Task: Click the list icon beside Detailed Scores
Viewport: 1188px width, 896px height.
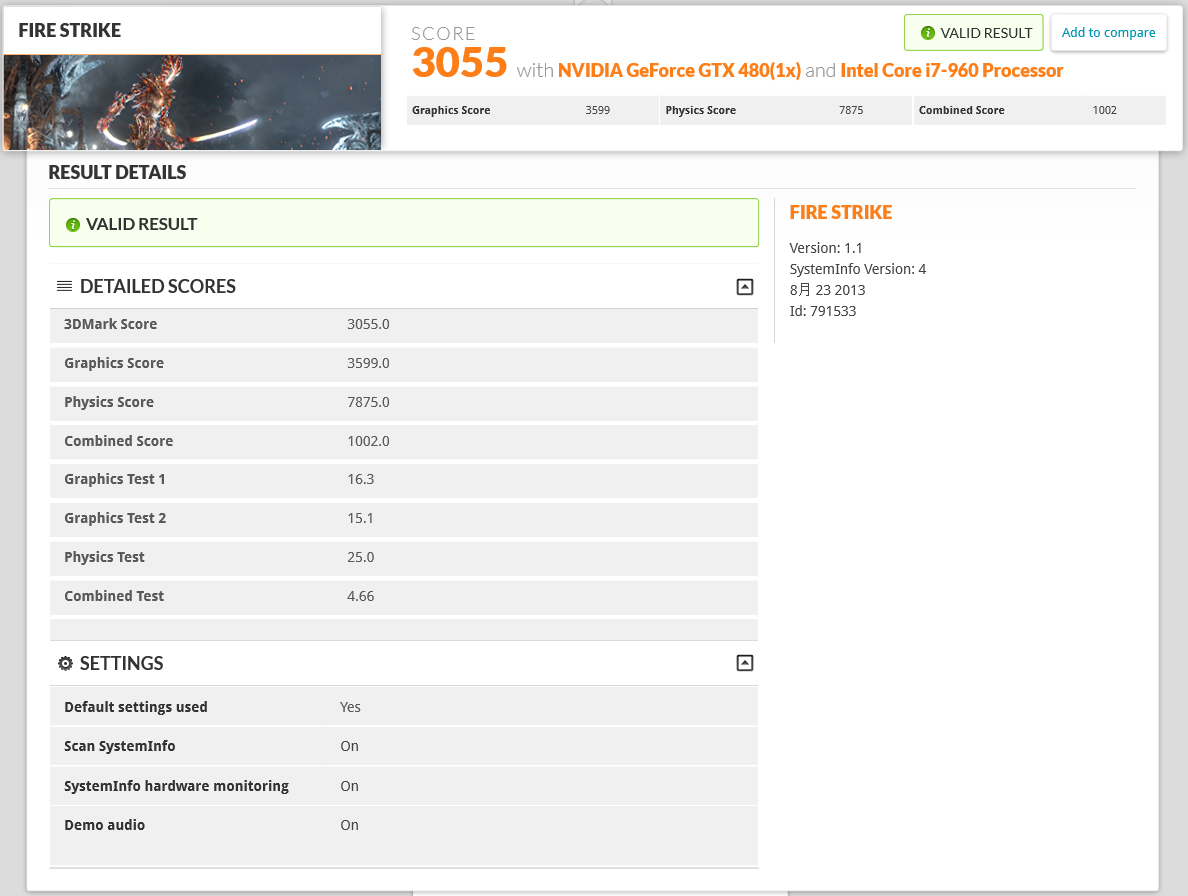Action: 64,286
